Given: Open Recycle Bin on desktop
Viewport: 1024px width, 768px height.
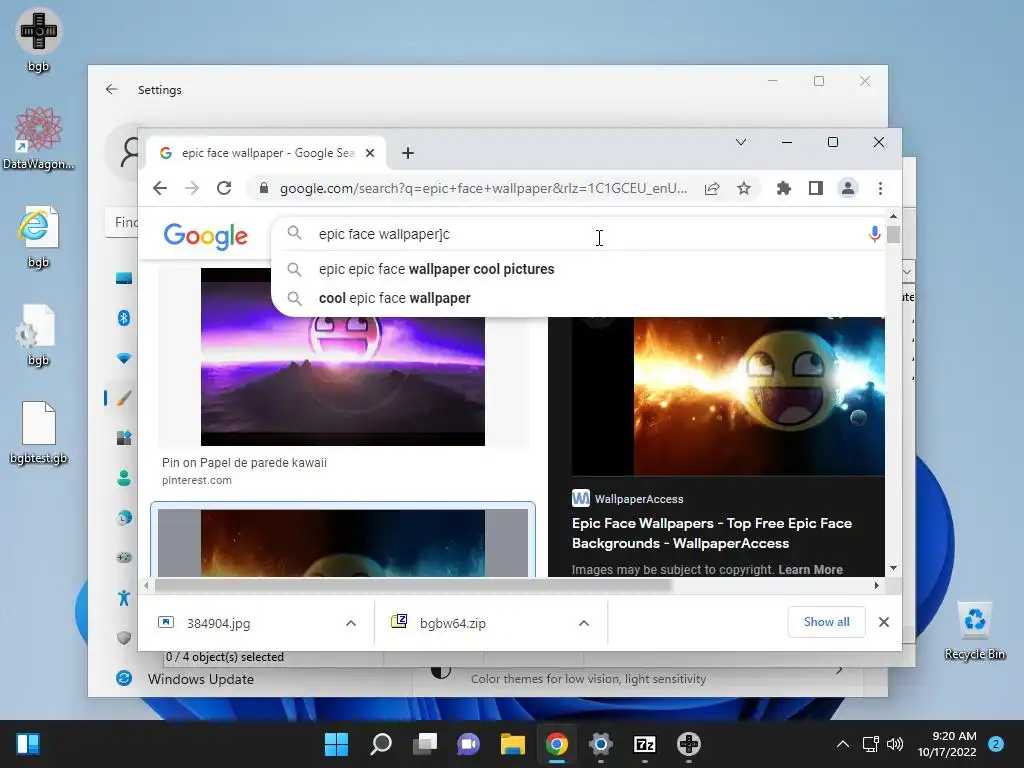Looking at the screenshot, I should 974,631.
